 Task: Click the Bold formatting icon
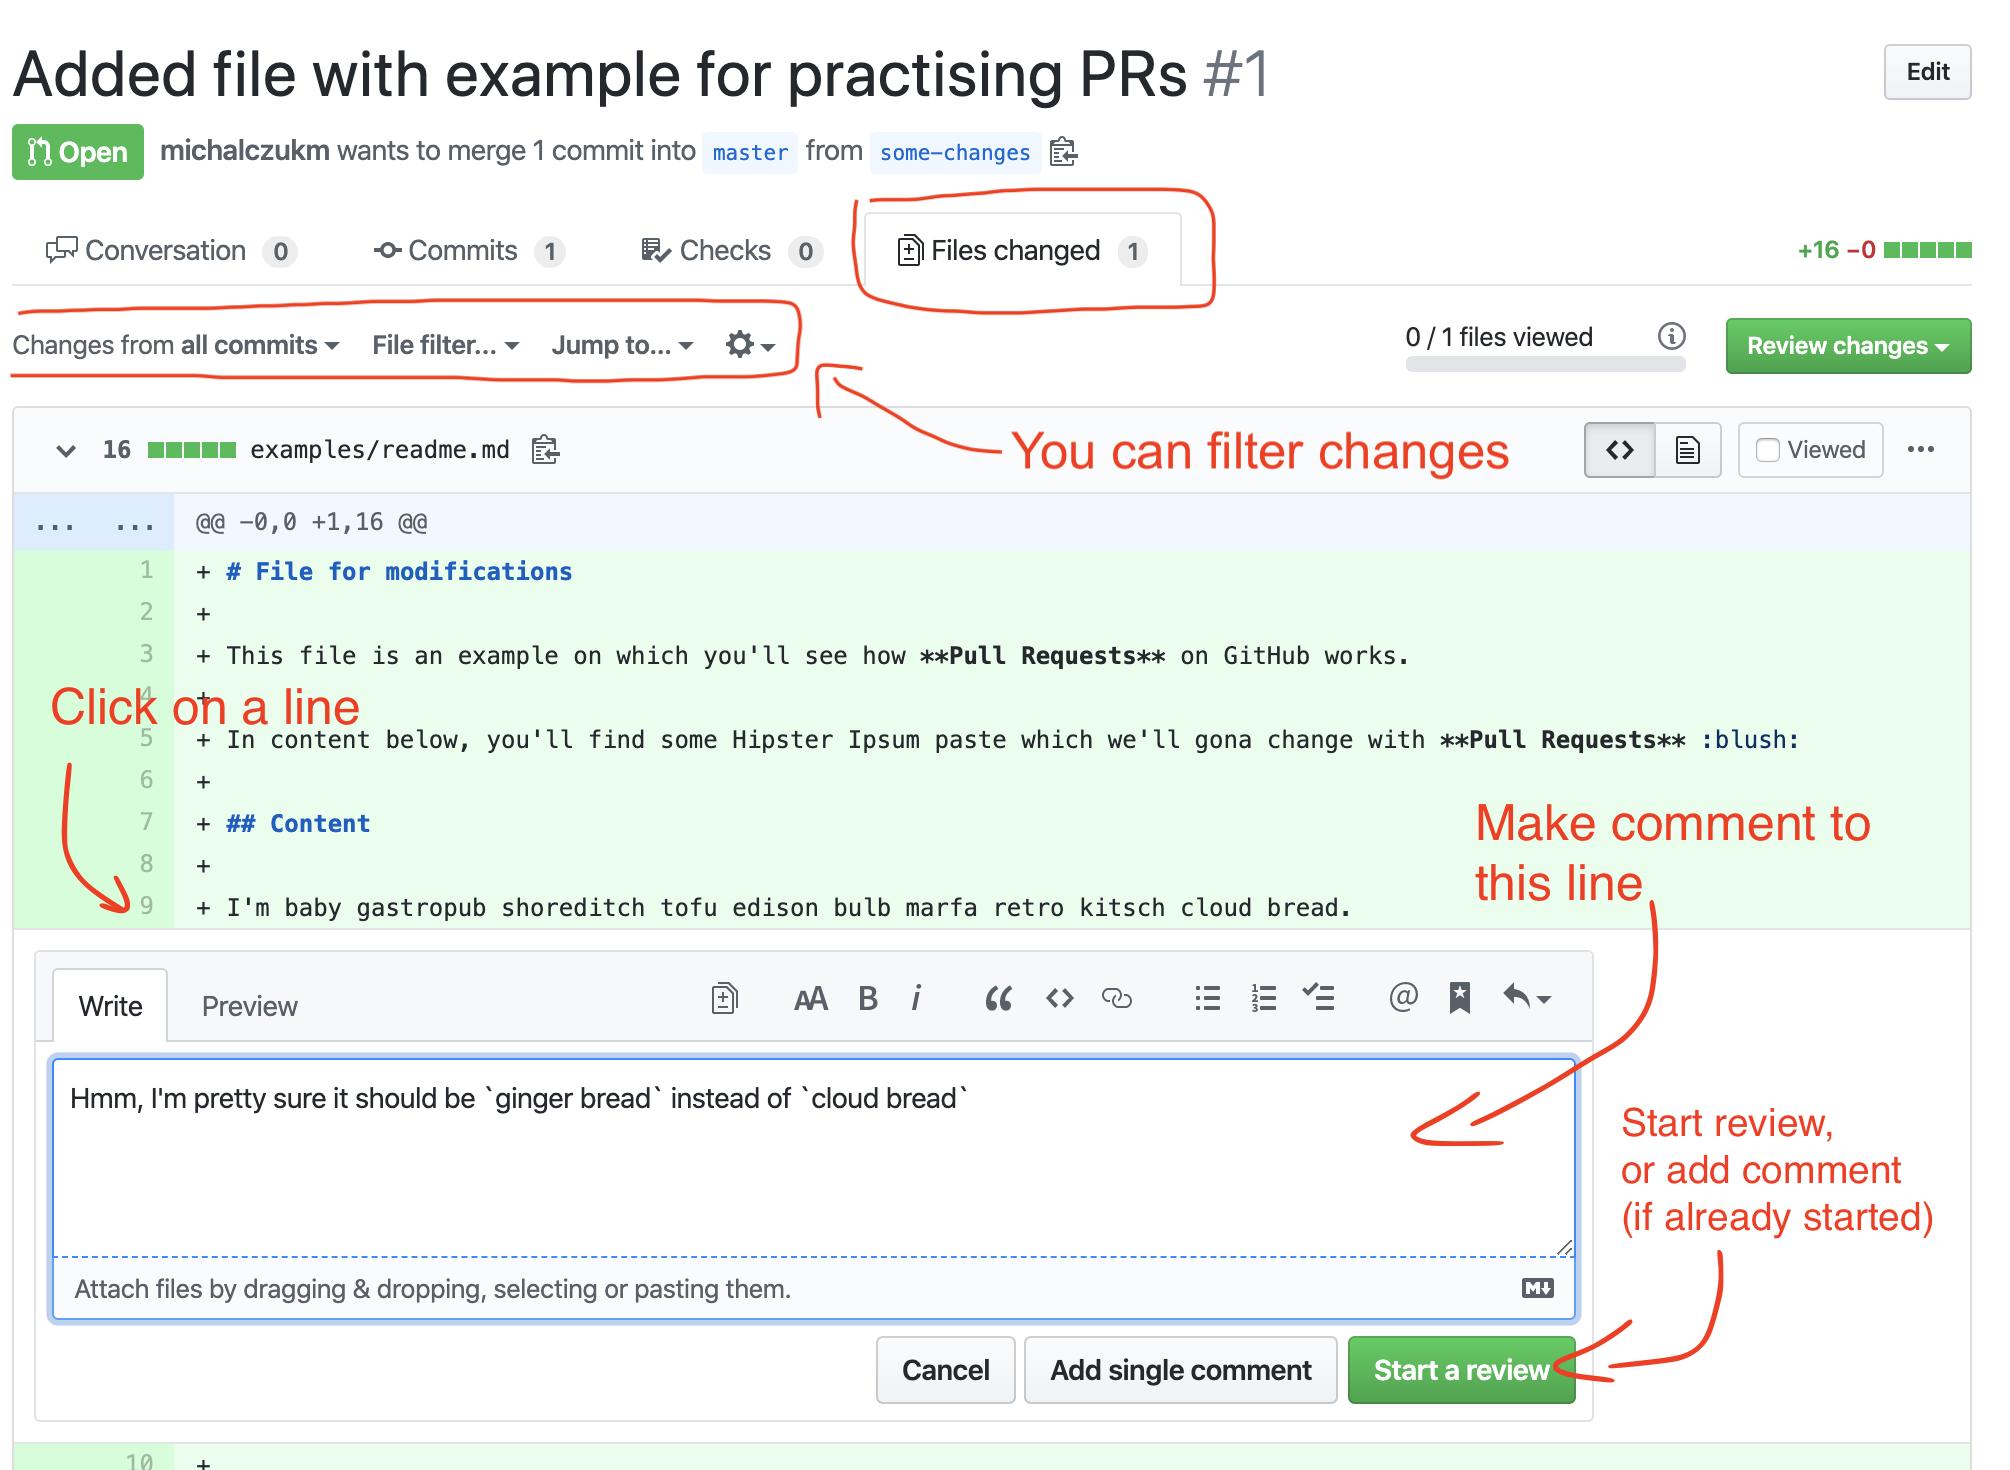[868, 998]
